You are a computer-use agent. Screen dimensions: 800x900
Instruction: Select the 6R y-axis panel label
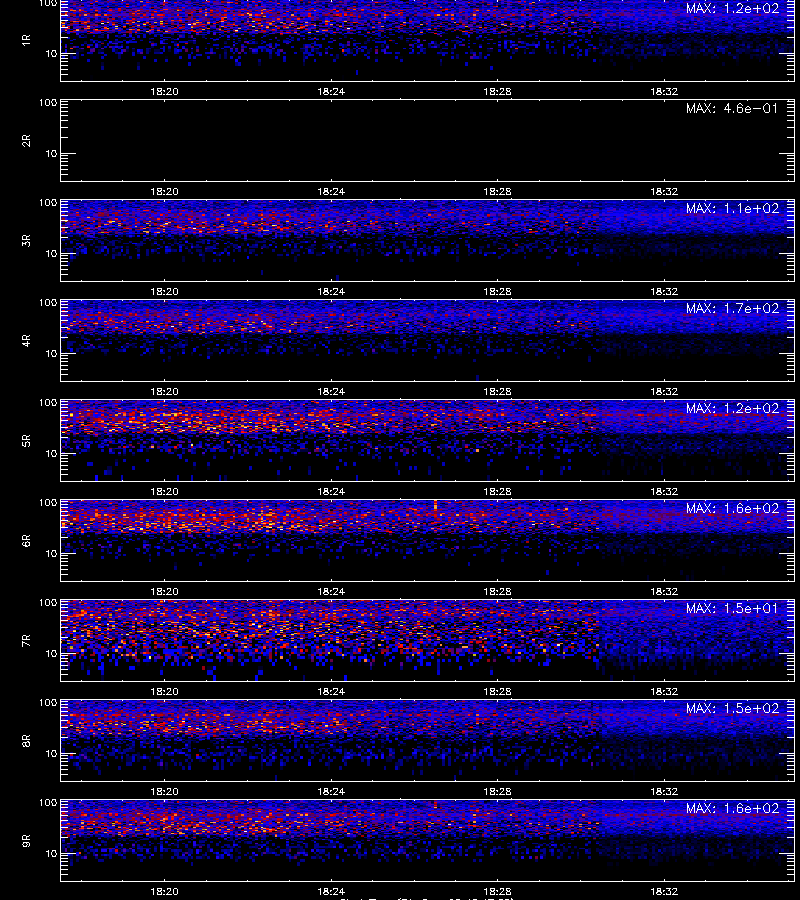26,541
